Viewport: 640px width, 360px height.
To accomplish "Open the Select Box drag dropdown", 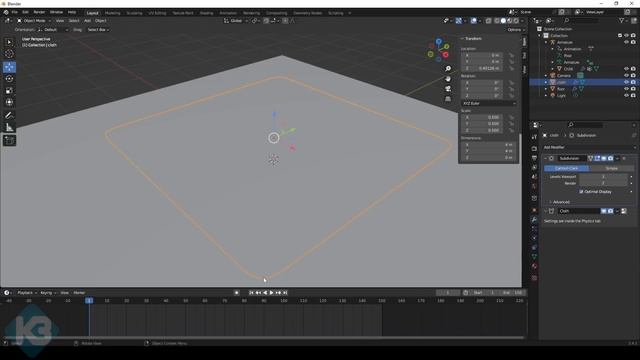I will [x=98, y=30].
